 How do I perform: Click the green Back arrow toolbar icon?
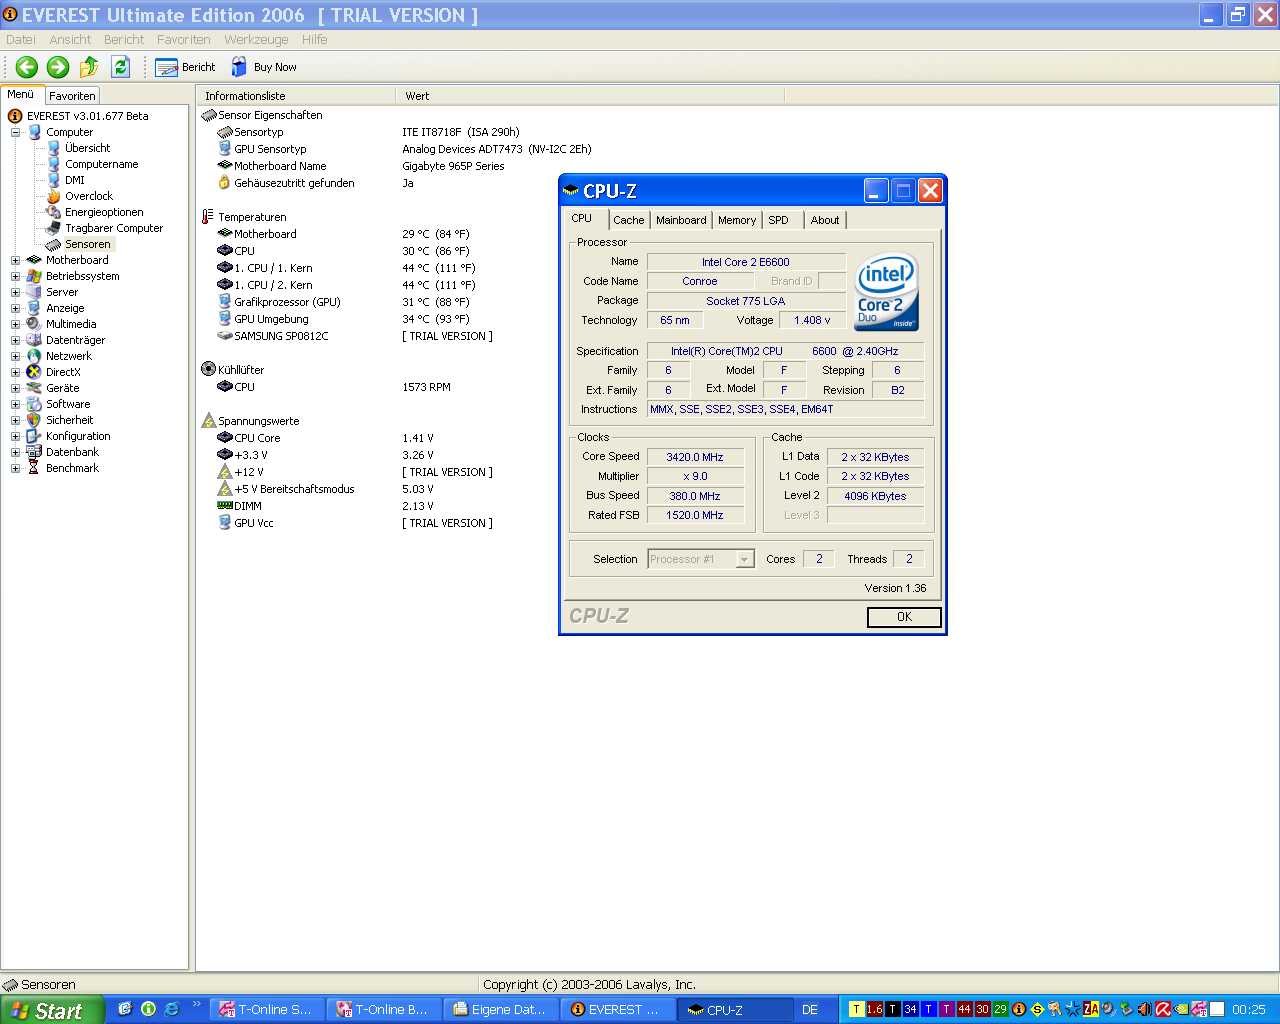(27, 67)
